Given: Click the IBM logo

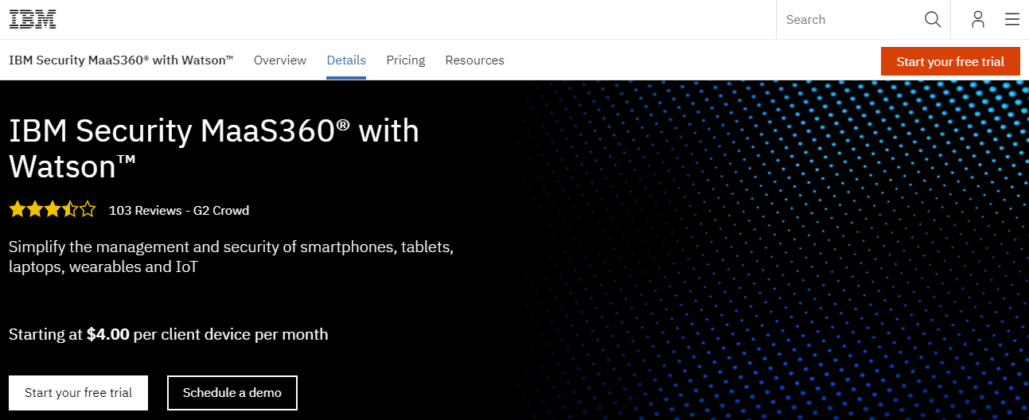Looking at the screenshot, I should (33, 19).
